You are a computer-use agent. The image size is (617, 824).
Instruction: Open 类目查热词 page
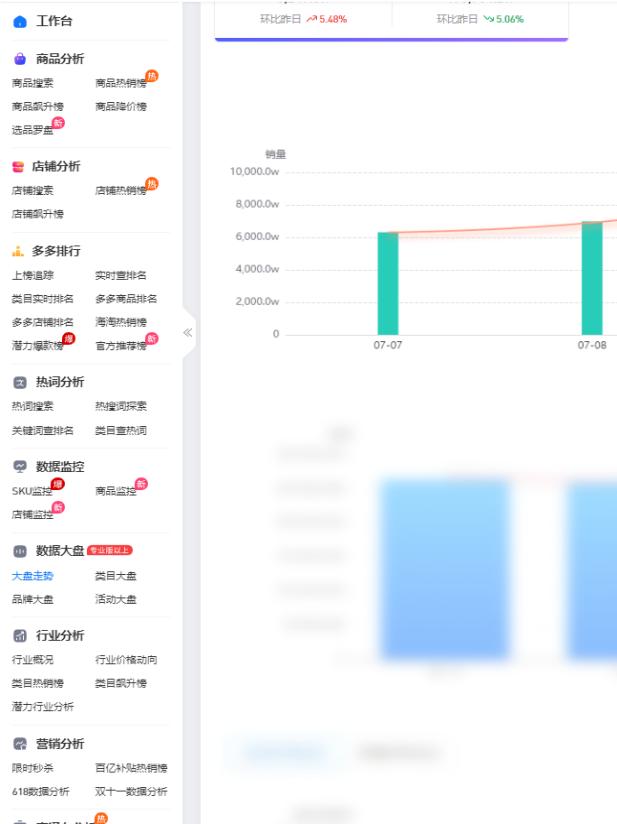(121, 431)
